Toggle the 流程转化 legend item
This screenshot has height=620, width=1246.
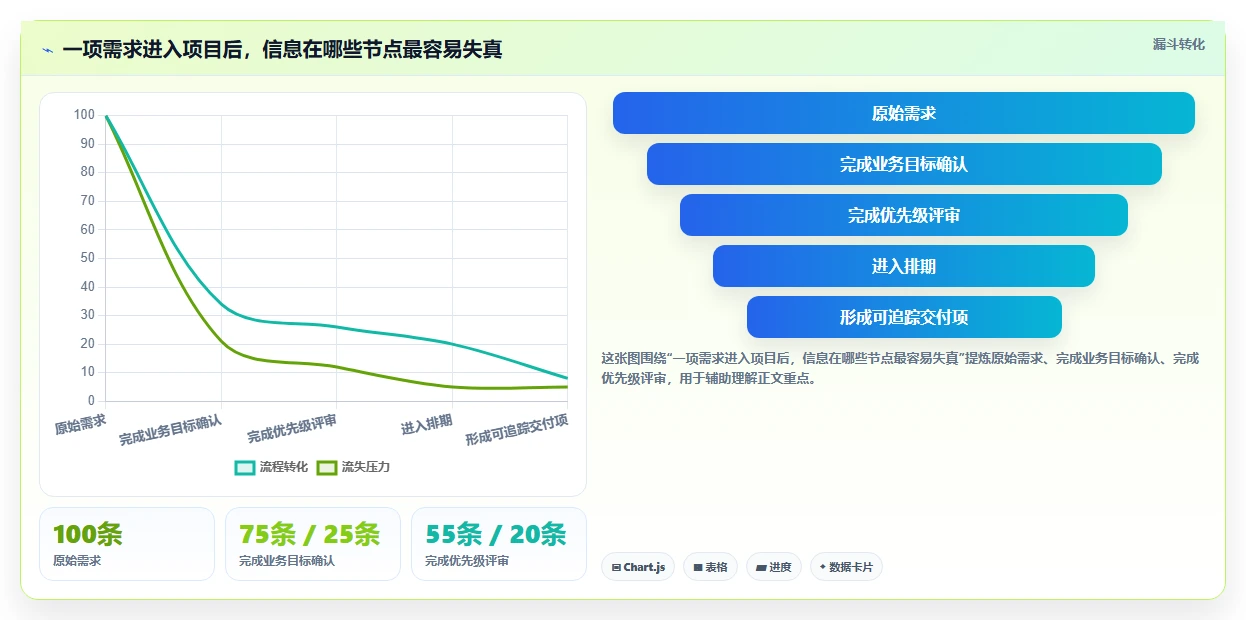[271, 467]
